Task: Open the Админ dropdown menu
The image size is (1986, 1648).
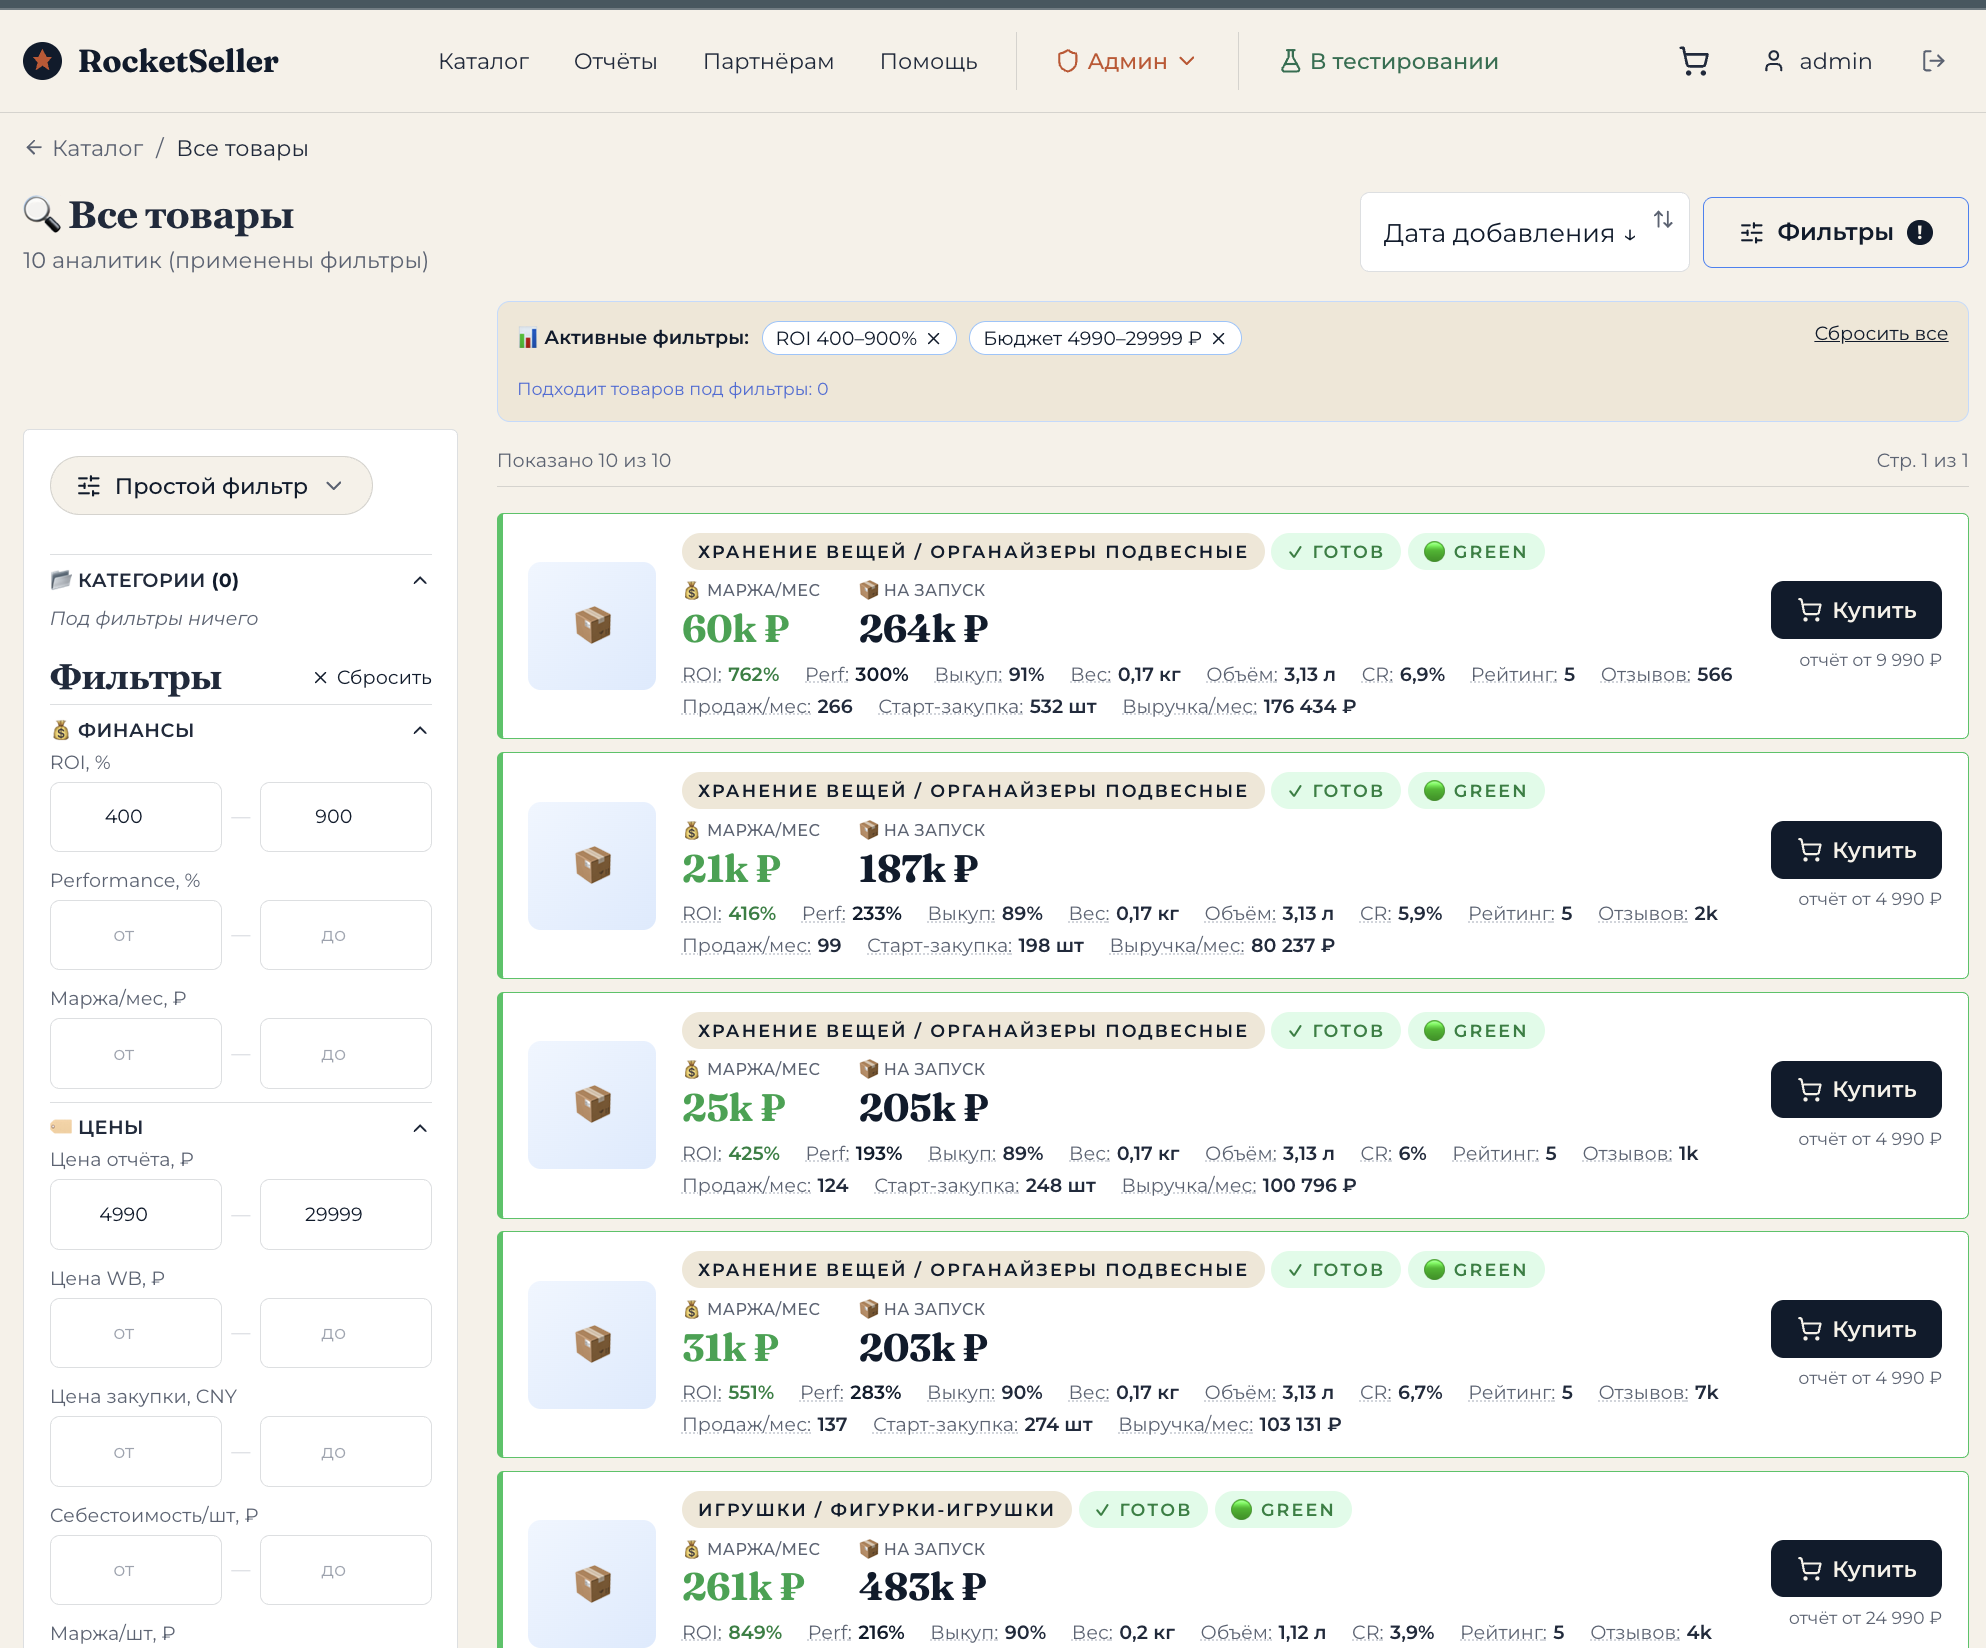Action: coord(1126,61)
